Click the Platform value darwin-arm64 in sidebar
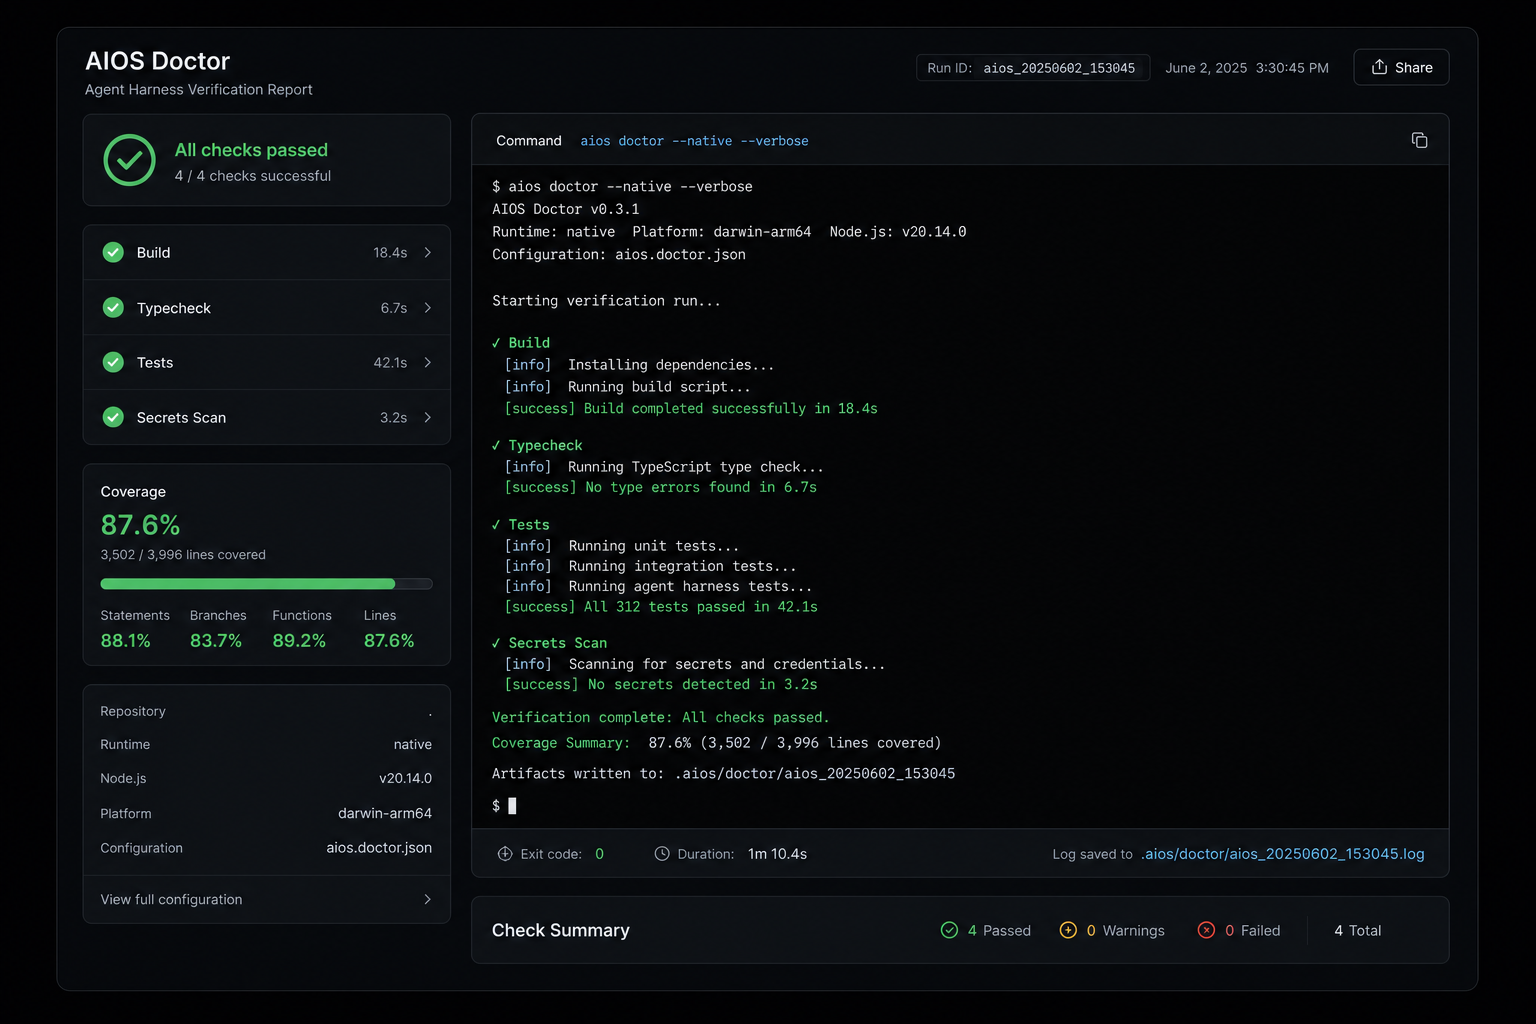The width and height of the screenshot is (1536, 1024). tap(385, 813)
